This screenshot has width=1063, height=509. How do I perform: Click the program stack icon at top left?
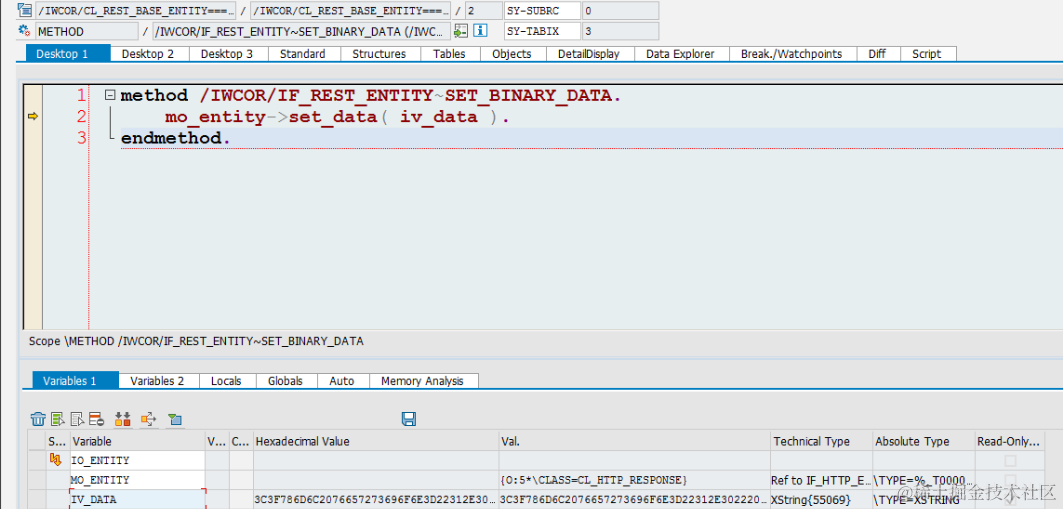tap(24, 9)
